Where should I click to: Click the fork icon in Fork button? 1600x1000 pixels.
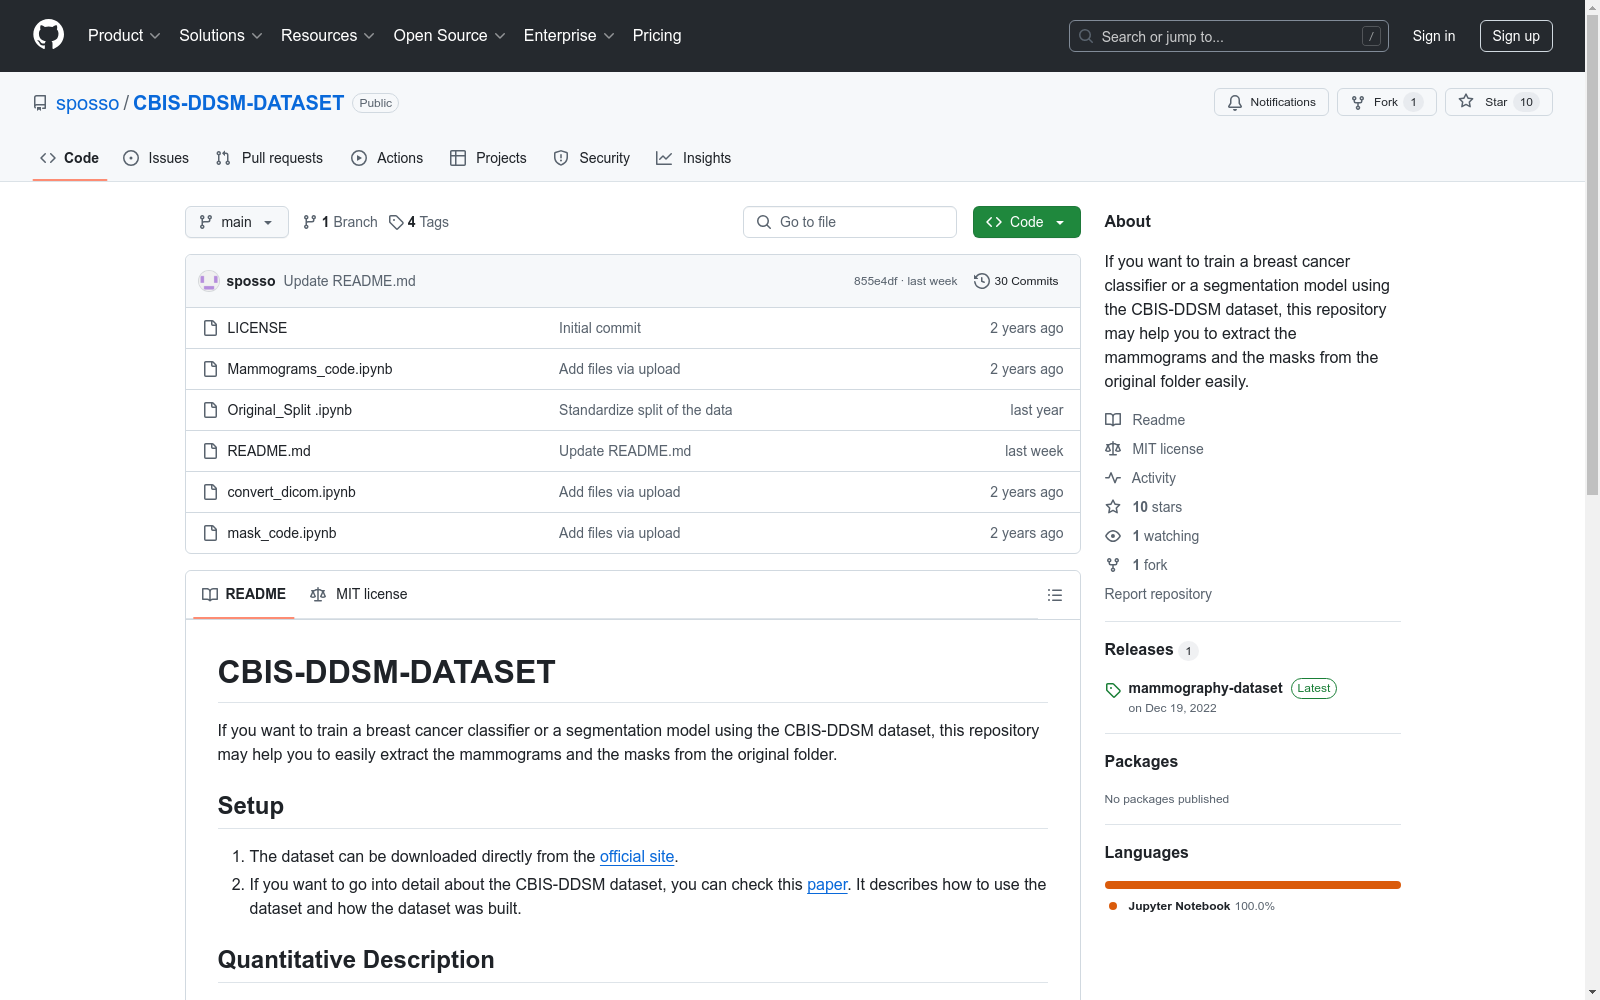[x=1358, y=102]
